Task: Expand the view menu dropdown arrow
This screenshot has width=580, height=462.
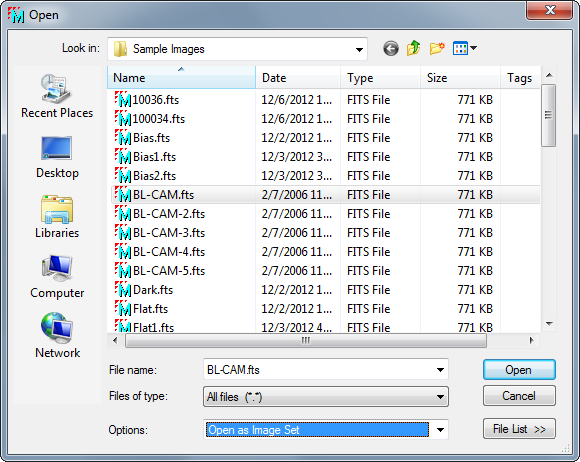Action: click(x=473, y=48)
